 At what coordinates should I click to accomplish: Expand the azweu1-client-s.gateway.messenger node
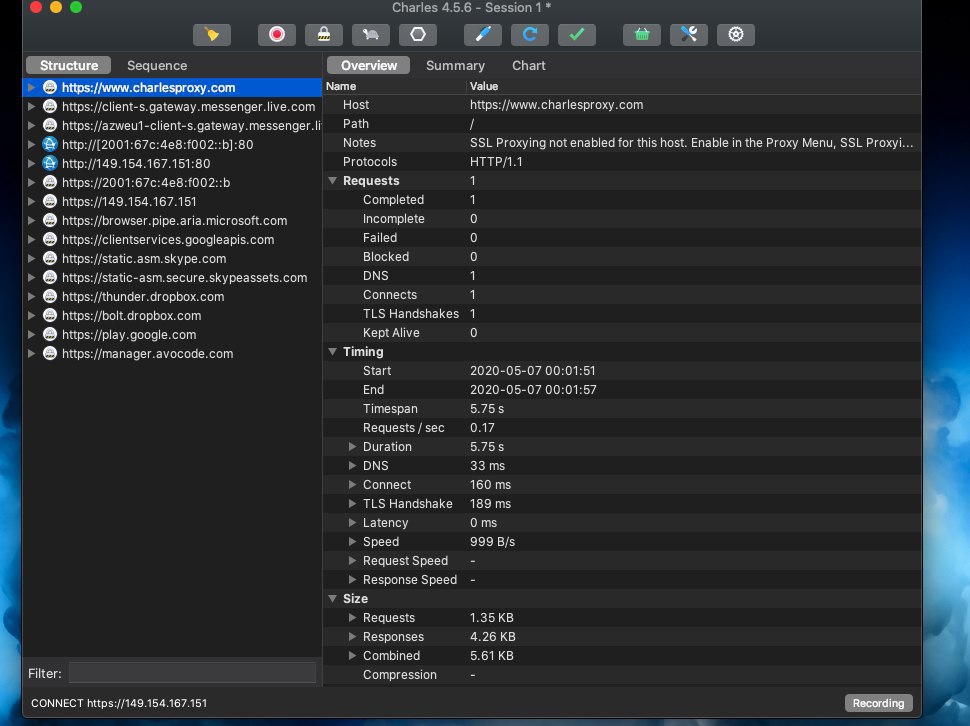(x=31, y=126)
